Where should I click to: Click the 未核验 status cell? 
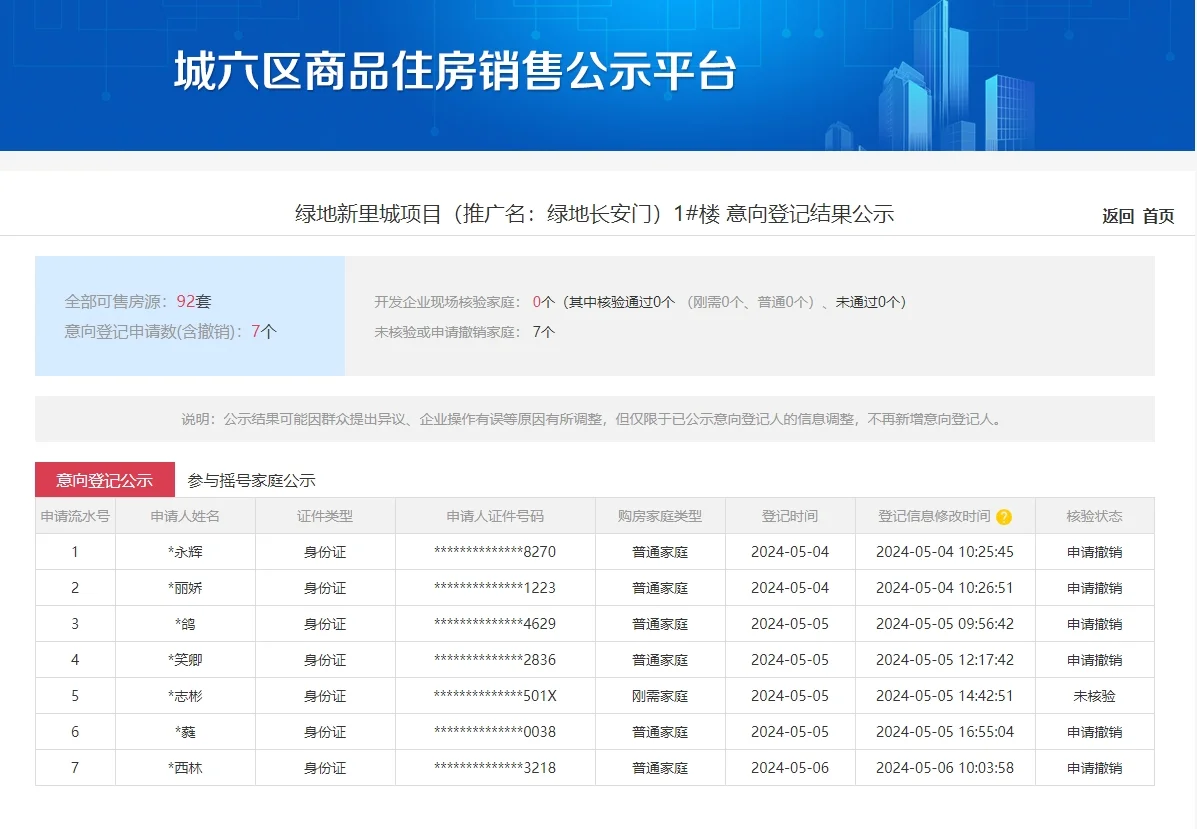tap(1094, 696)
